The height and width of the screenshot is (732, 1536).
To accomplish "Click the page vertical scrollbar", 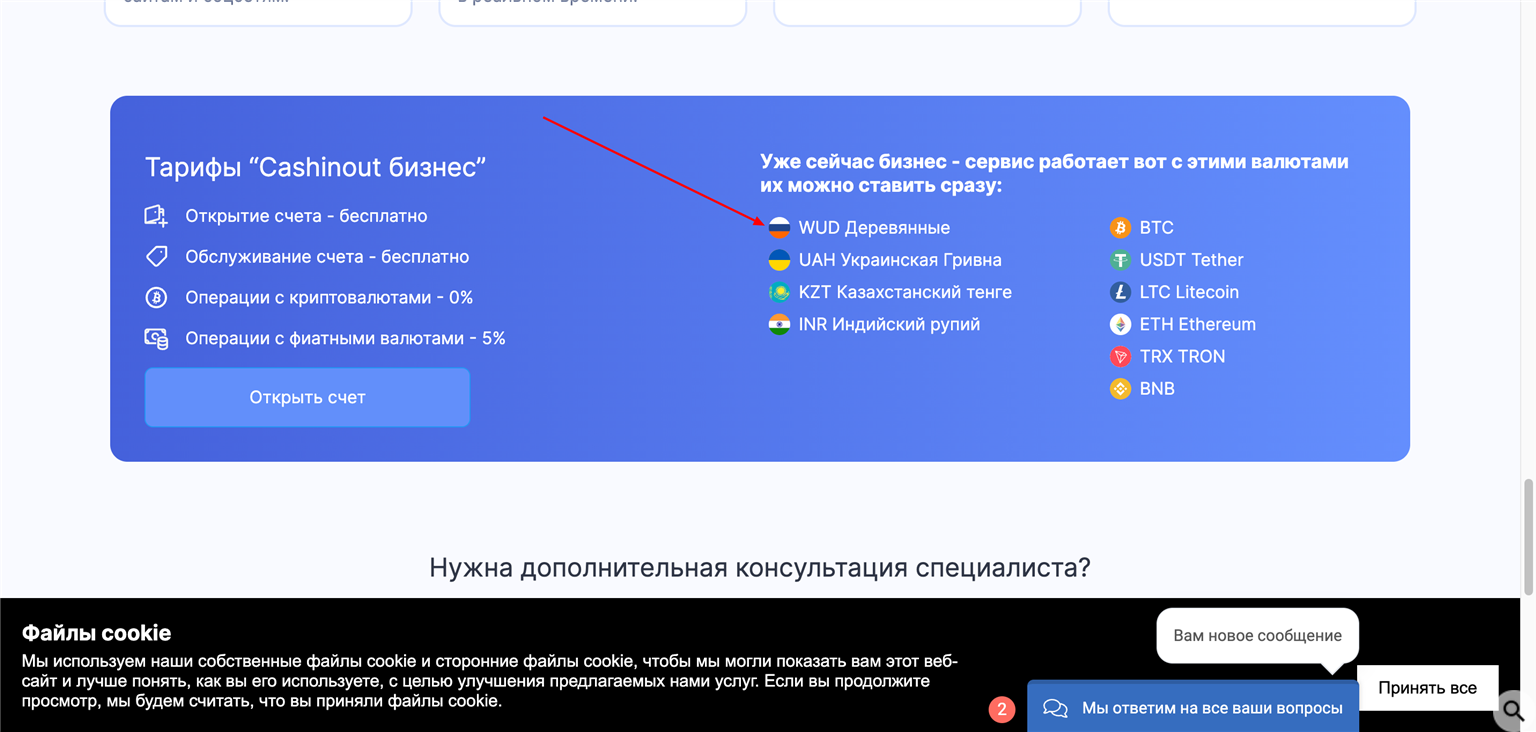I will [1528, 538].
